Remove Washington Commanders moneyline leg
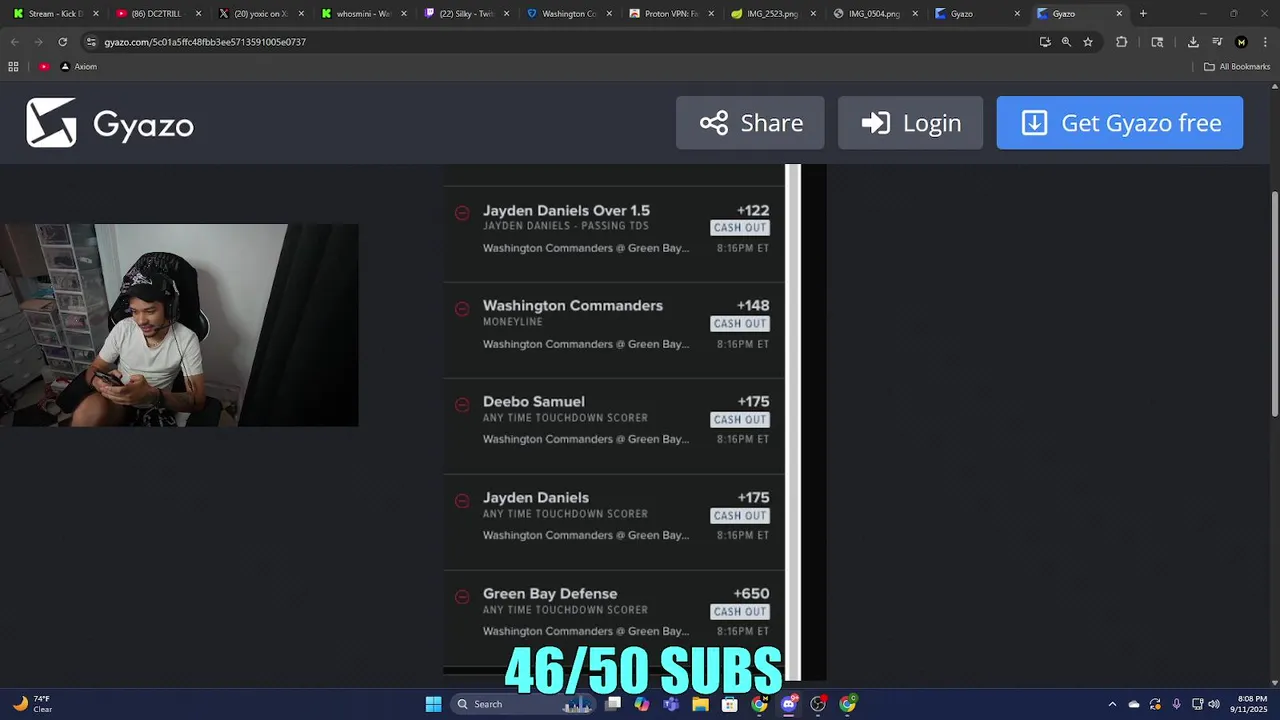Viewport: 1280px width, 720px height. tap(462, 309)
